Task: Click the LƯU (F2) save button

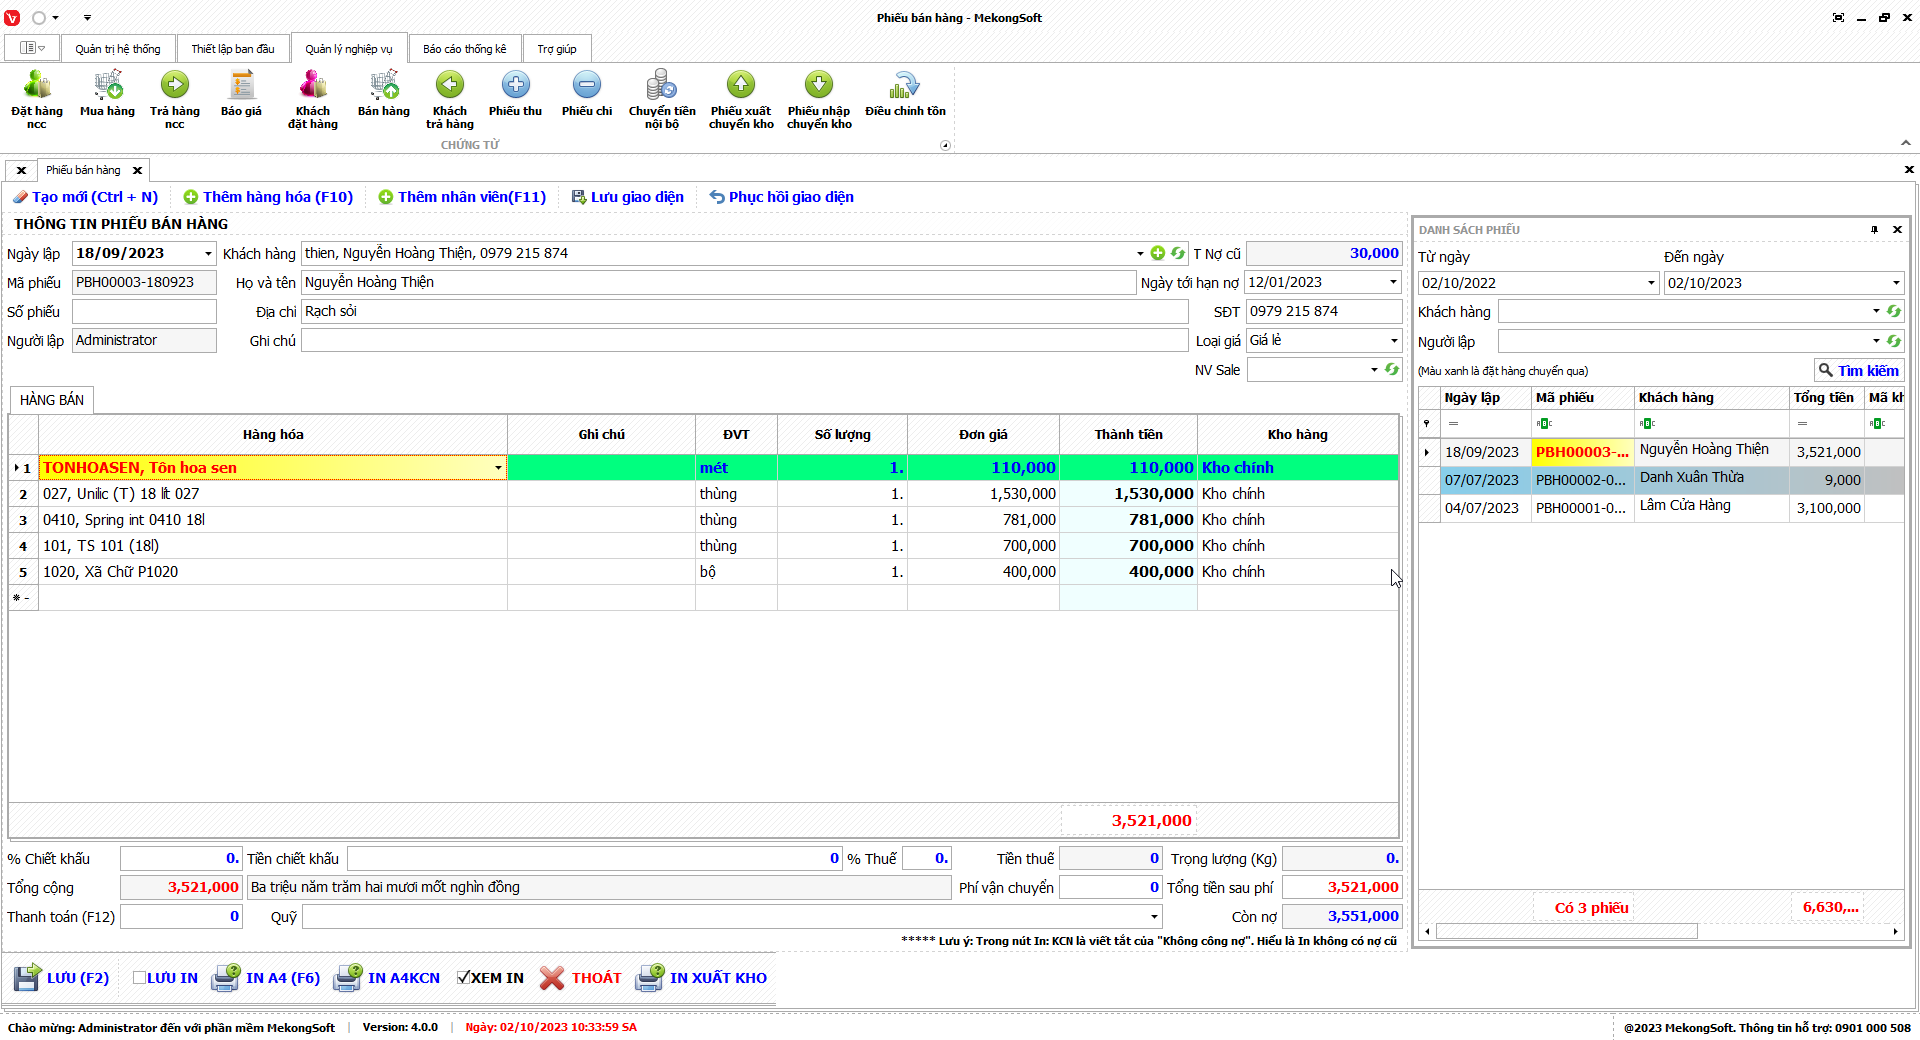Action: coord(61,978)
